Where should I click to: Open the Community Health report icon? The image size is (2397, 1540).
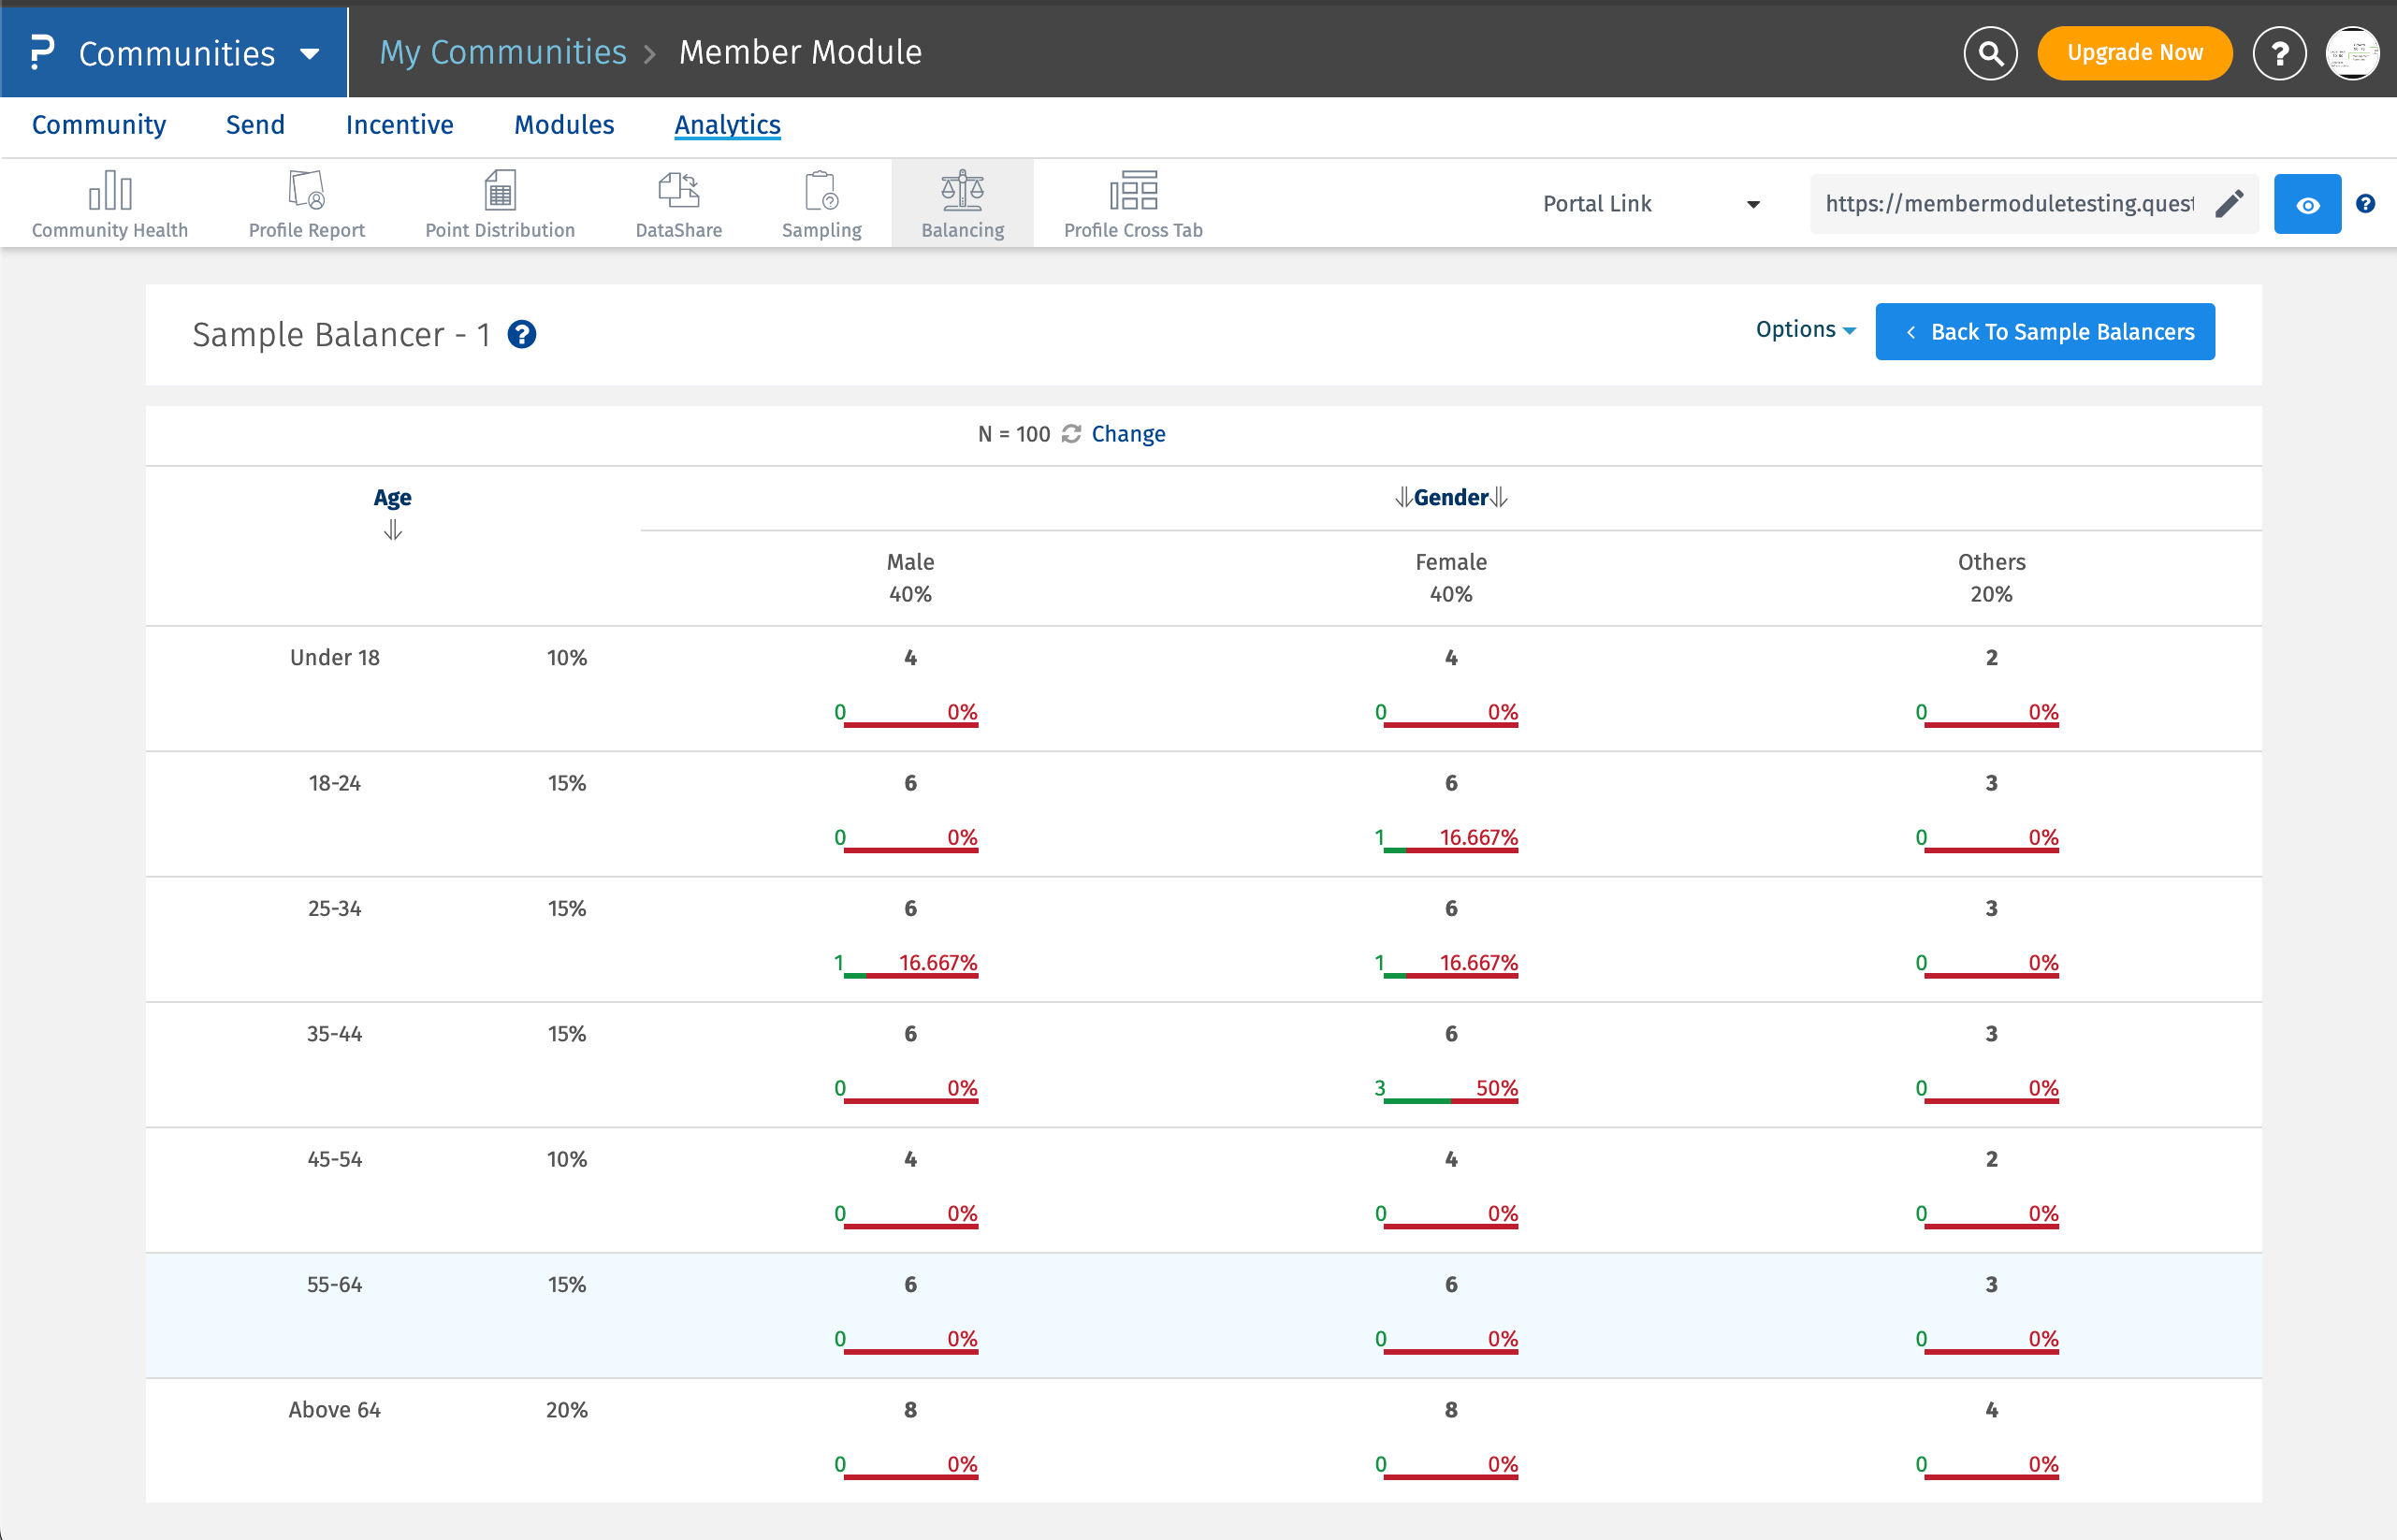tap(110, 190)
